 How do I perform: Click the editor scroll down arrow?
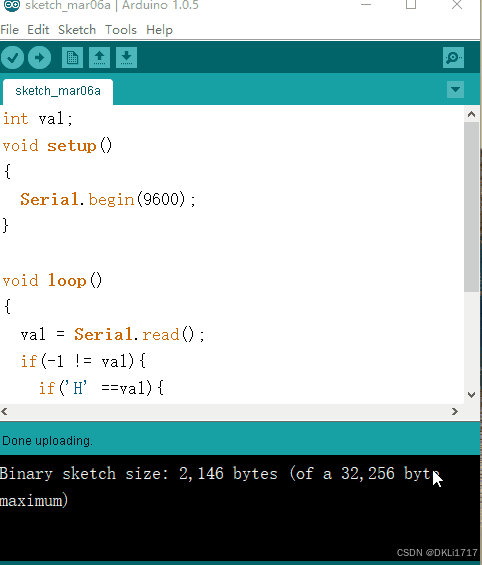click(x=471, y=395)
